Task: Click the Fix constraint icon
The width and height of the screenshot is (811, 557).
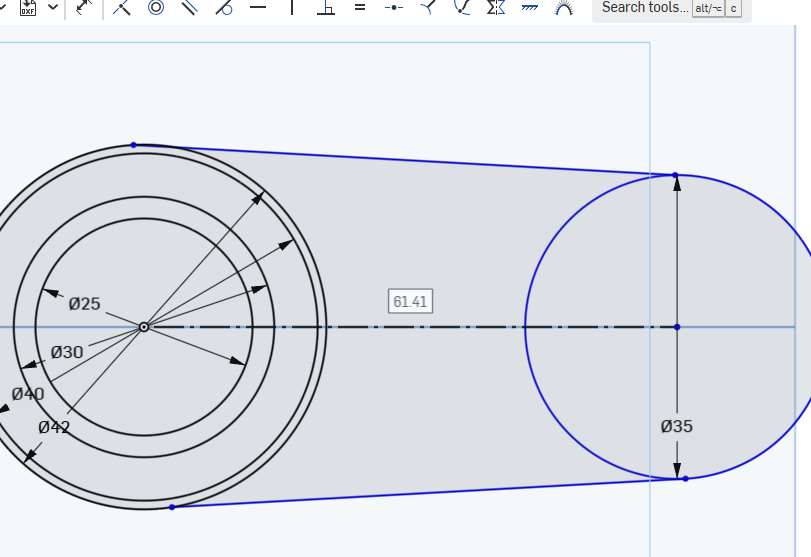Action: 530,7
